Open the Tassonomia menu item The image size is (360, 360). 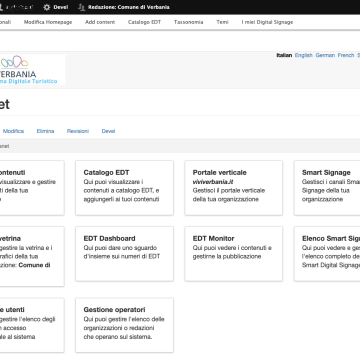[x=188, y=22]
